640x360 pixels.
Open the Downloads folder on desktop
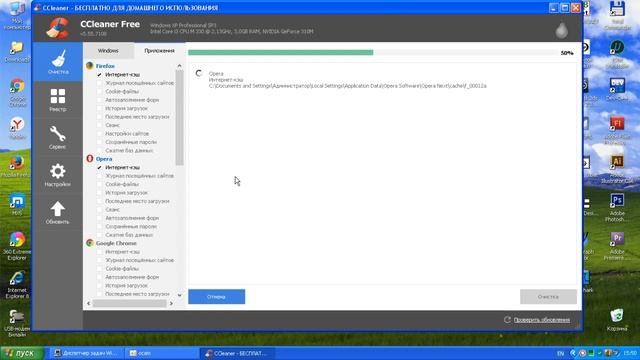click(x=17, y=52)
